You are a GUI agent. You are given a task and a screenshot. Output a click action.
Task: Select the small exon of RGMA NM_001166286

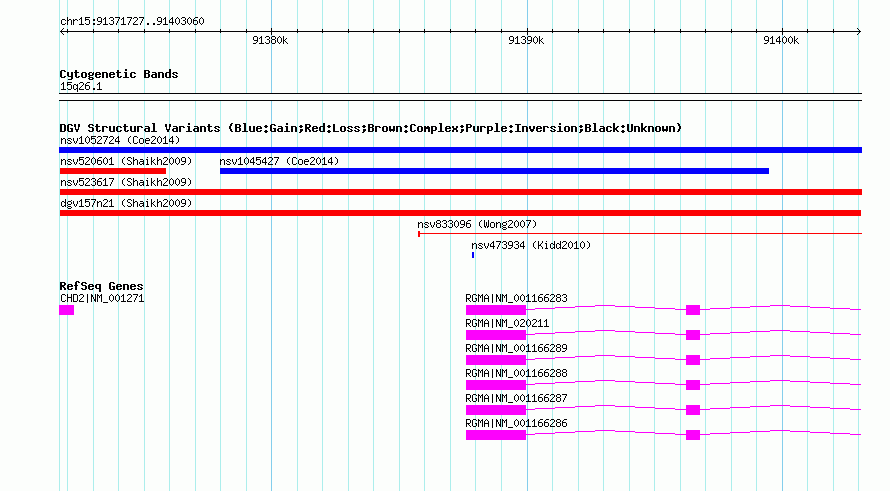[693, 435]
